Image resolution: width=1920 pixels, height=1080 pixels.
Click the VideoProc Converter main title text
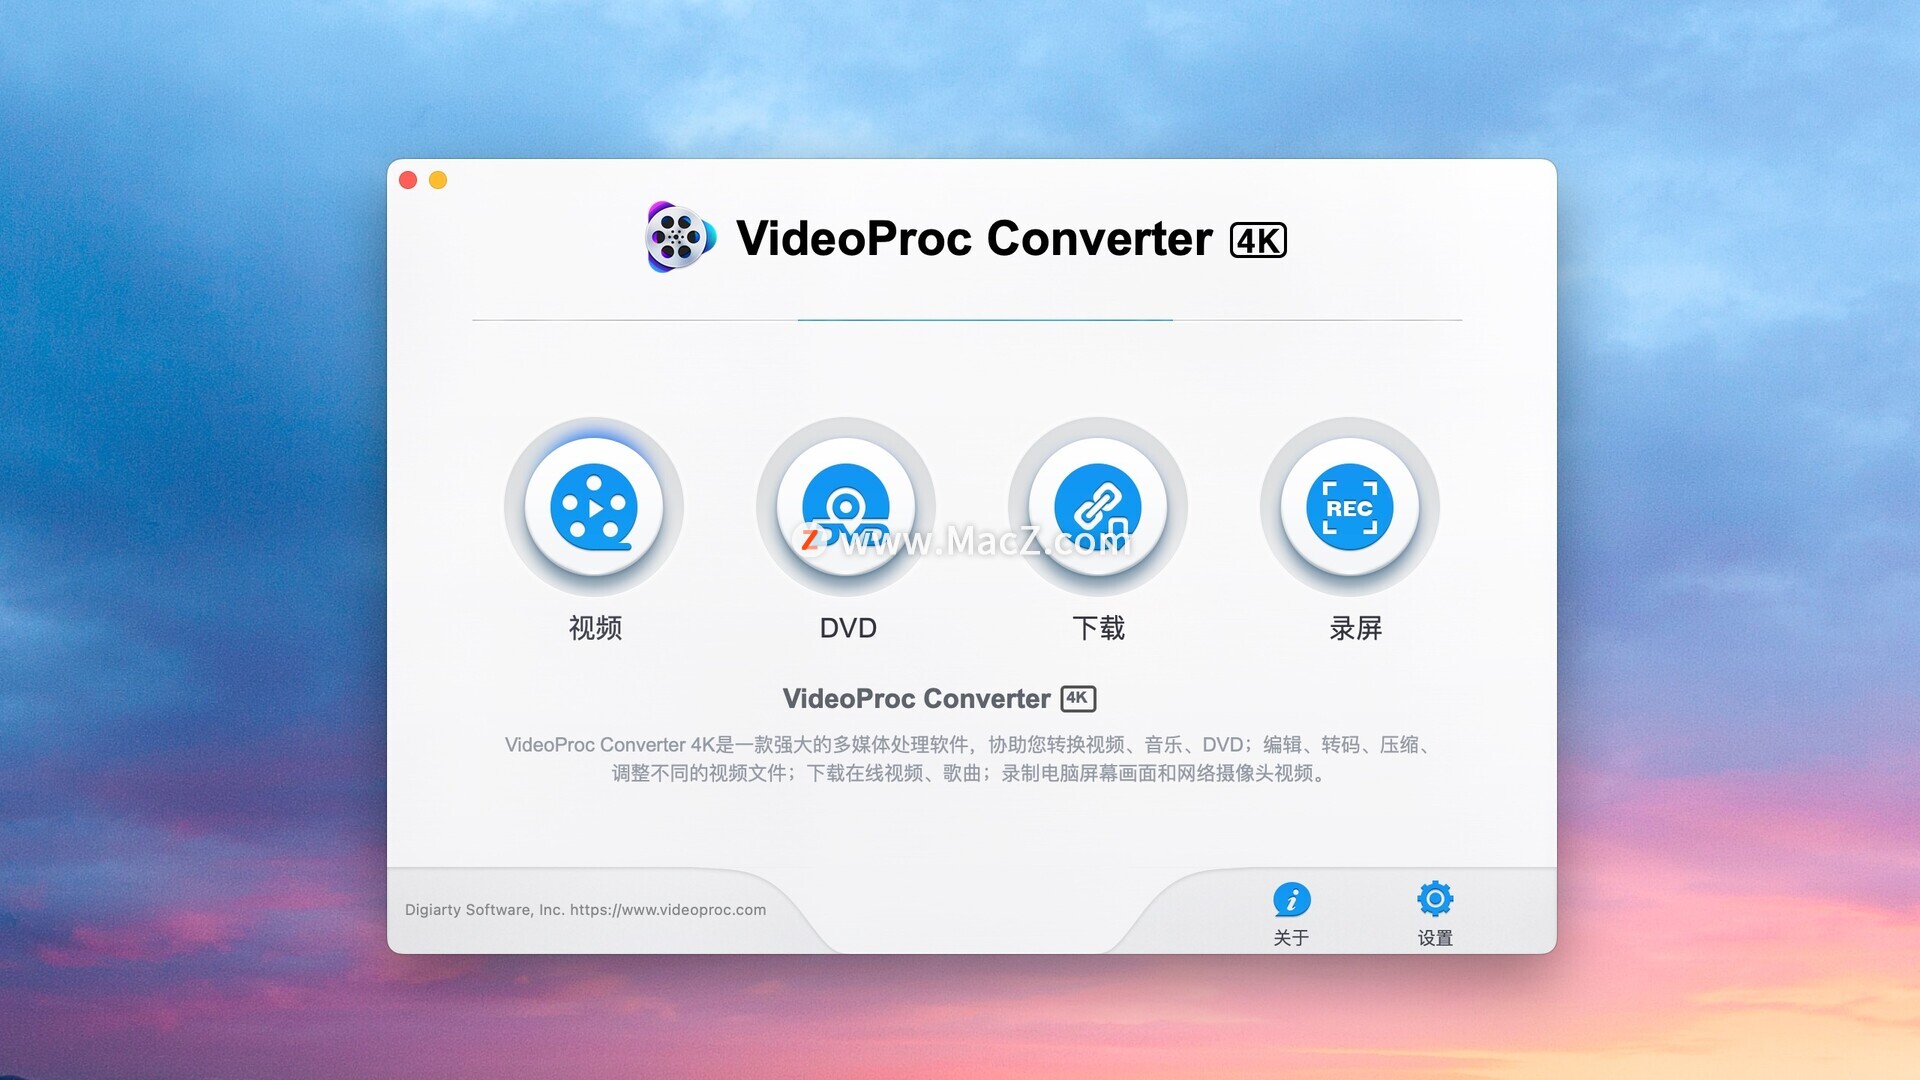(x=974, y=239)
